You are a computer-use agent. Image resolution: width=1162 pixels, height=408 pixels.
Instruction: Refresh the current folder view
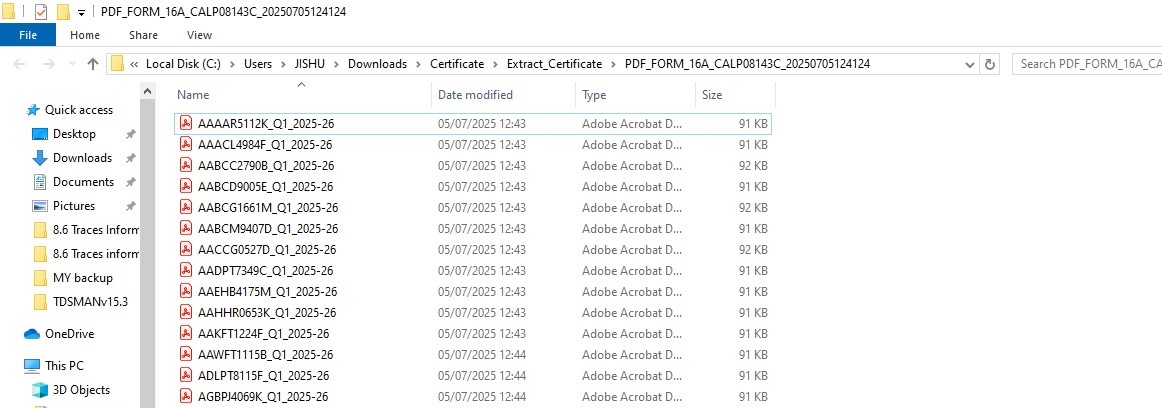tap(989, 64)
